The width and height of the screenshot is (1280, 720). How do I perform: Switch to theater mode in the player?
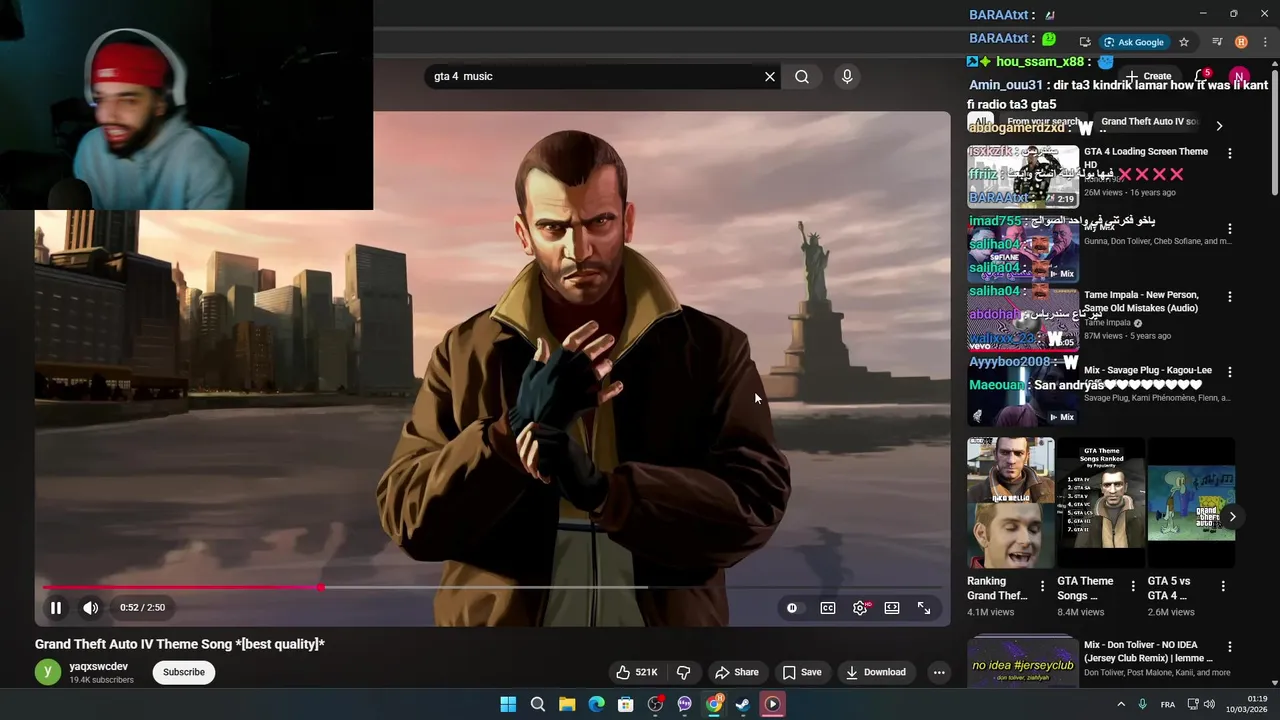coord(892,607)
